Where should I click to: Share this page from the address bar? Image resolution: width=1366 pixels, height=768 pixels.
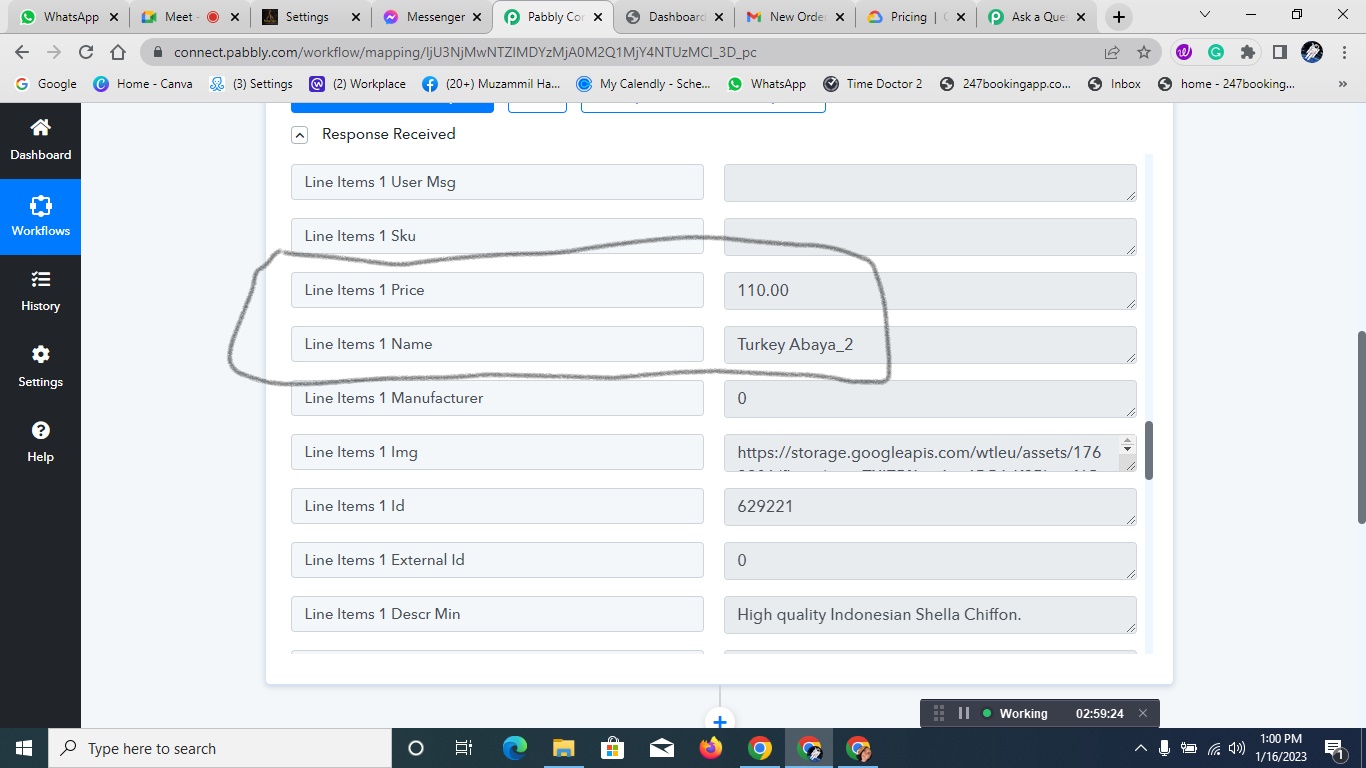click(1112, 52)
